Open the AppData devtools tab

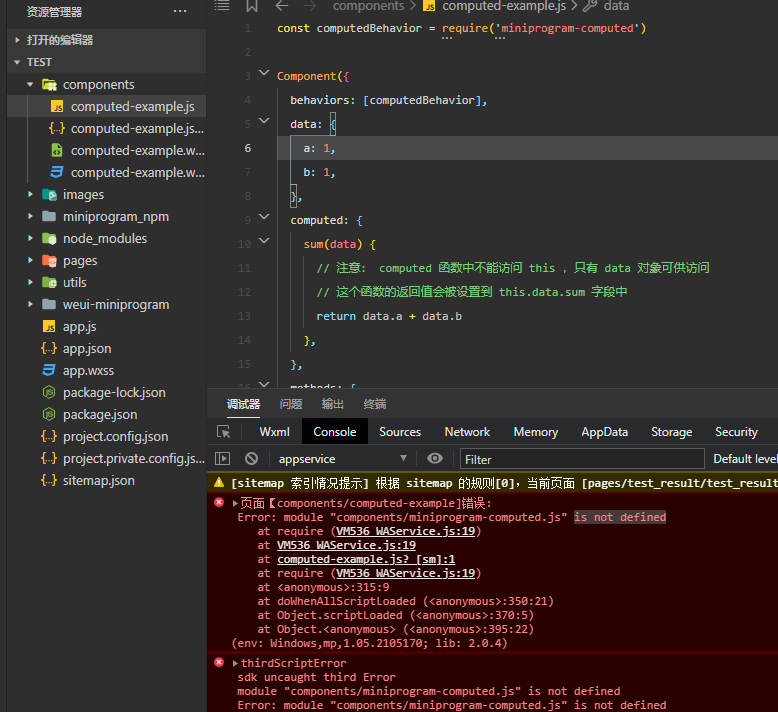coord(605,432)
